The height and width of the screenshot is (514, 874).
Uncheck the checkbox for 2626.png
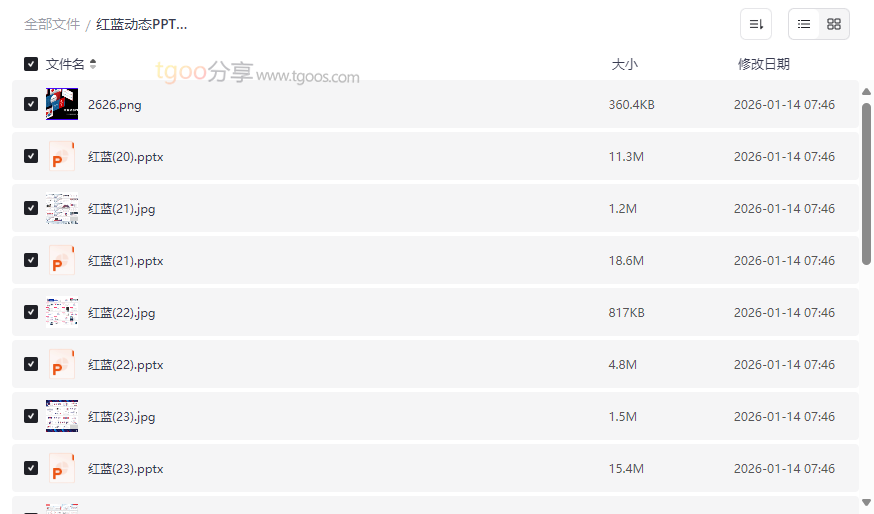click(x=31, y=104)
